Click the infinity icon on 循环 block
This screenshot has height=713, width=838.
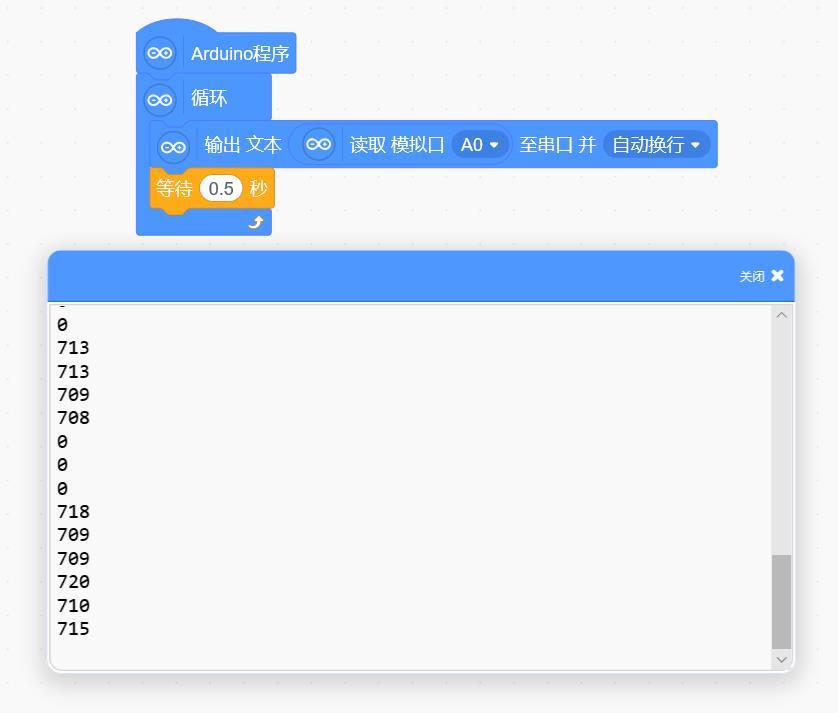159,99
